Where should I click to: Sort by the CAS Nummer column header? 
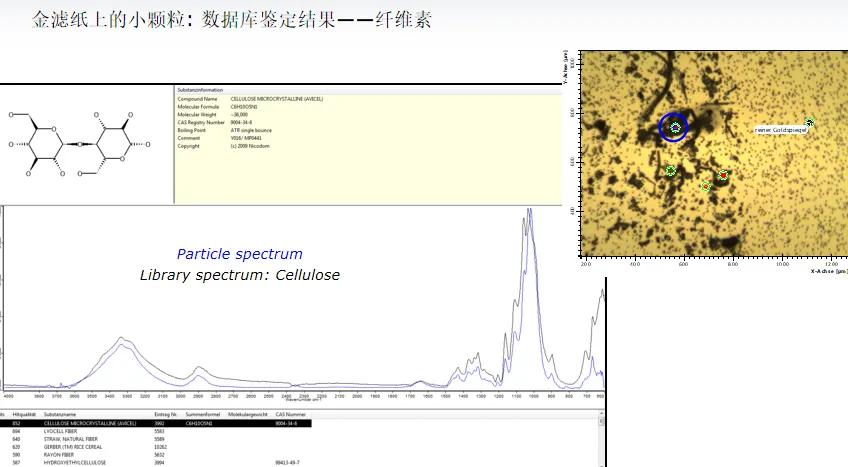point(290,415)
